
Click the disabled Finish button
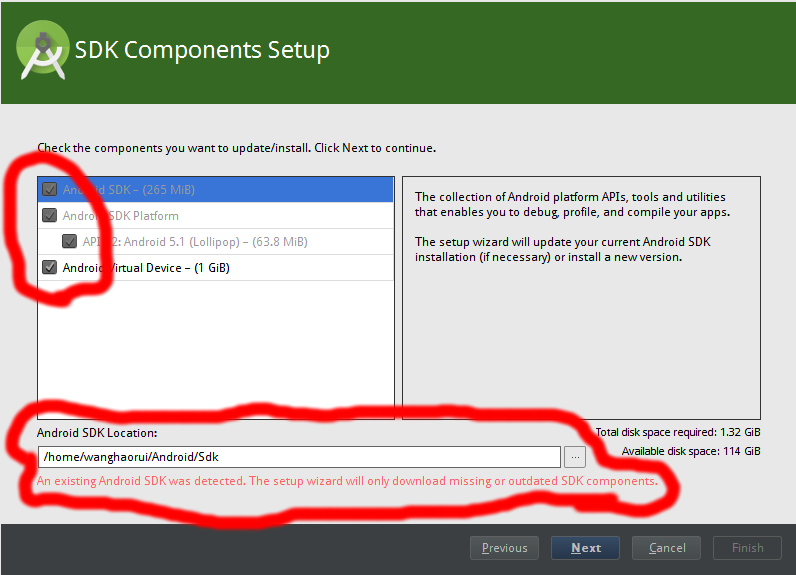747,548
